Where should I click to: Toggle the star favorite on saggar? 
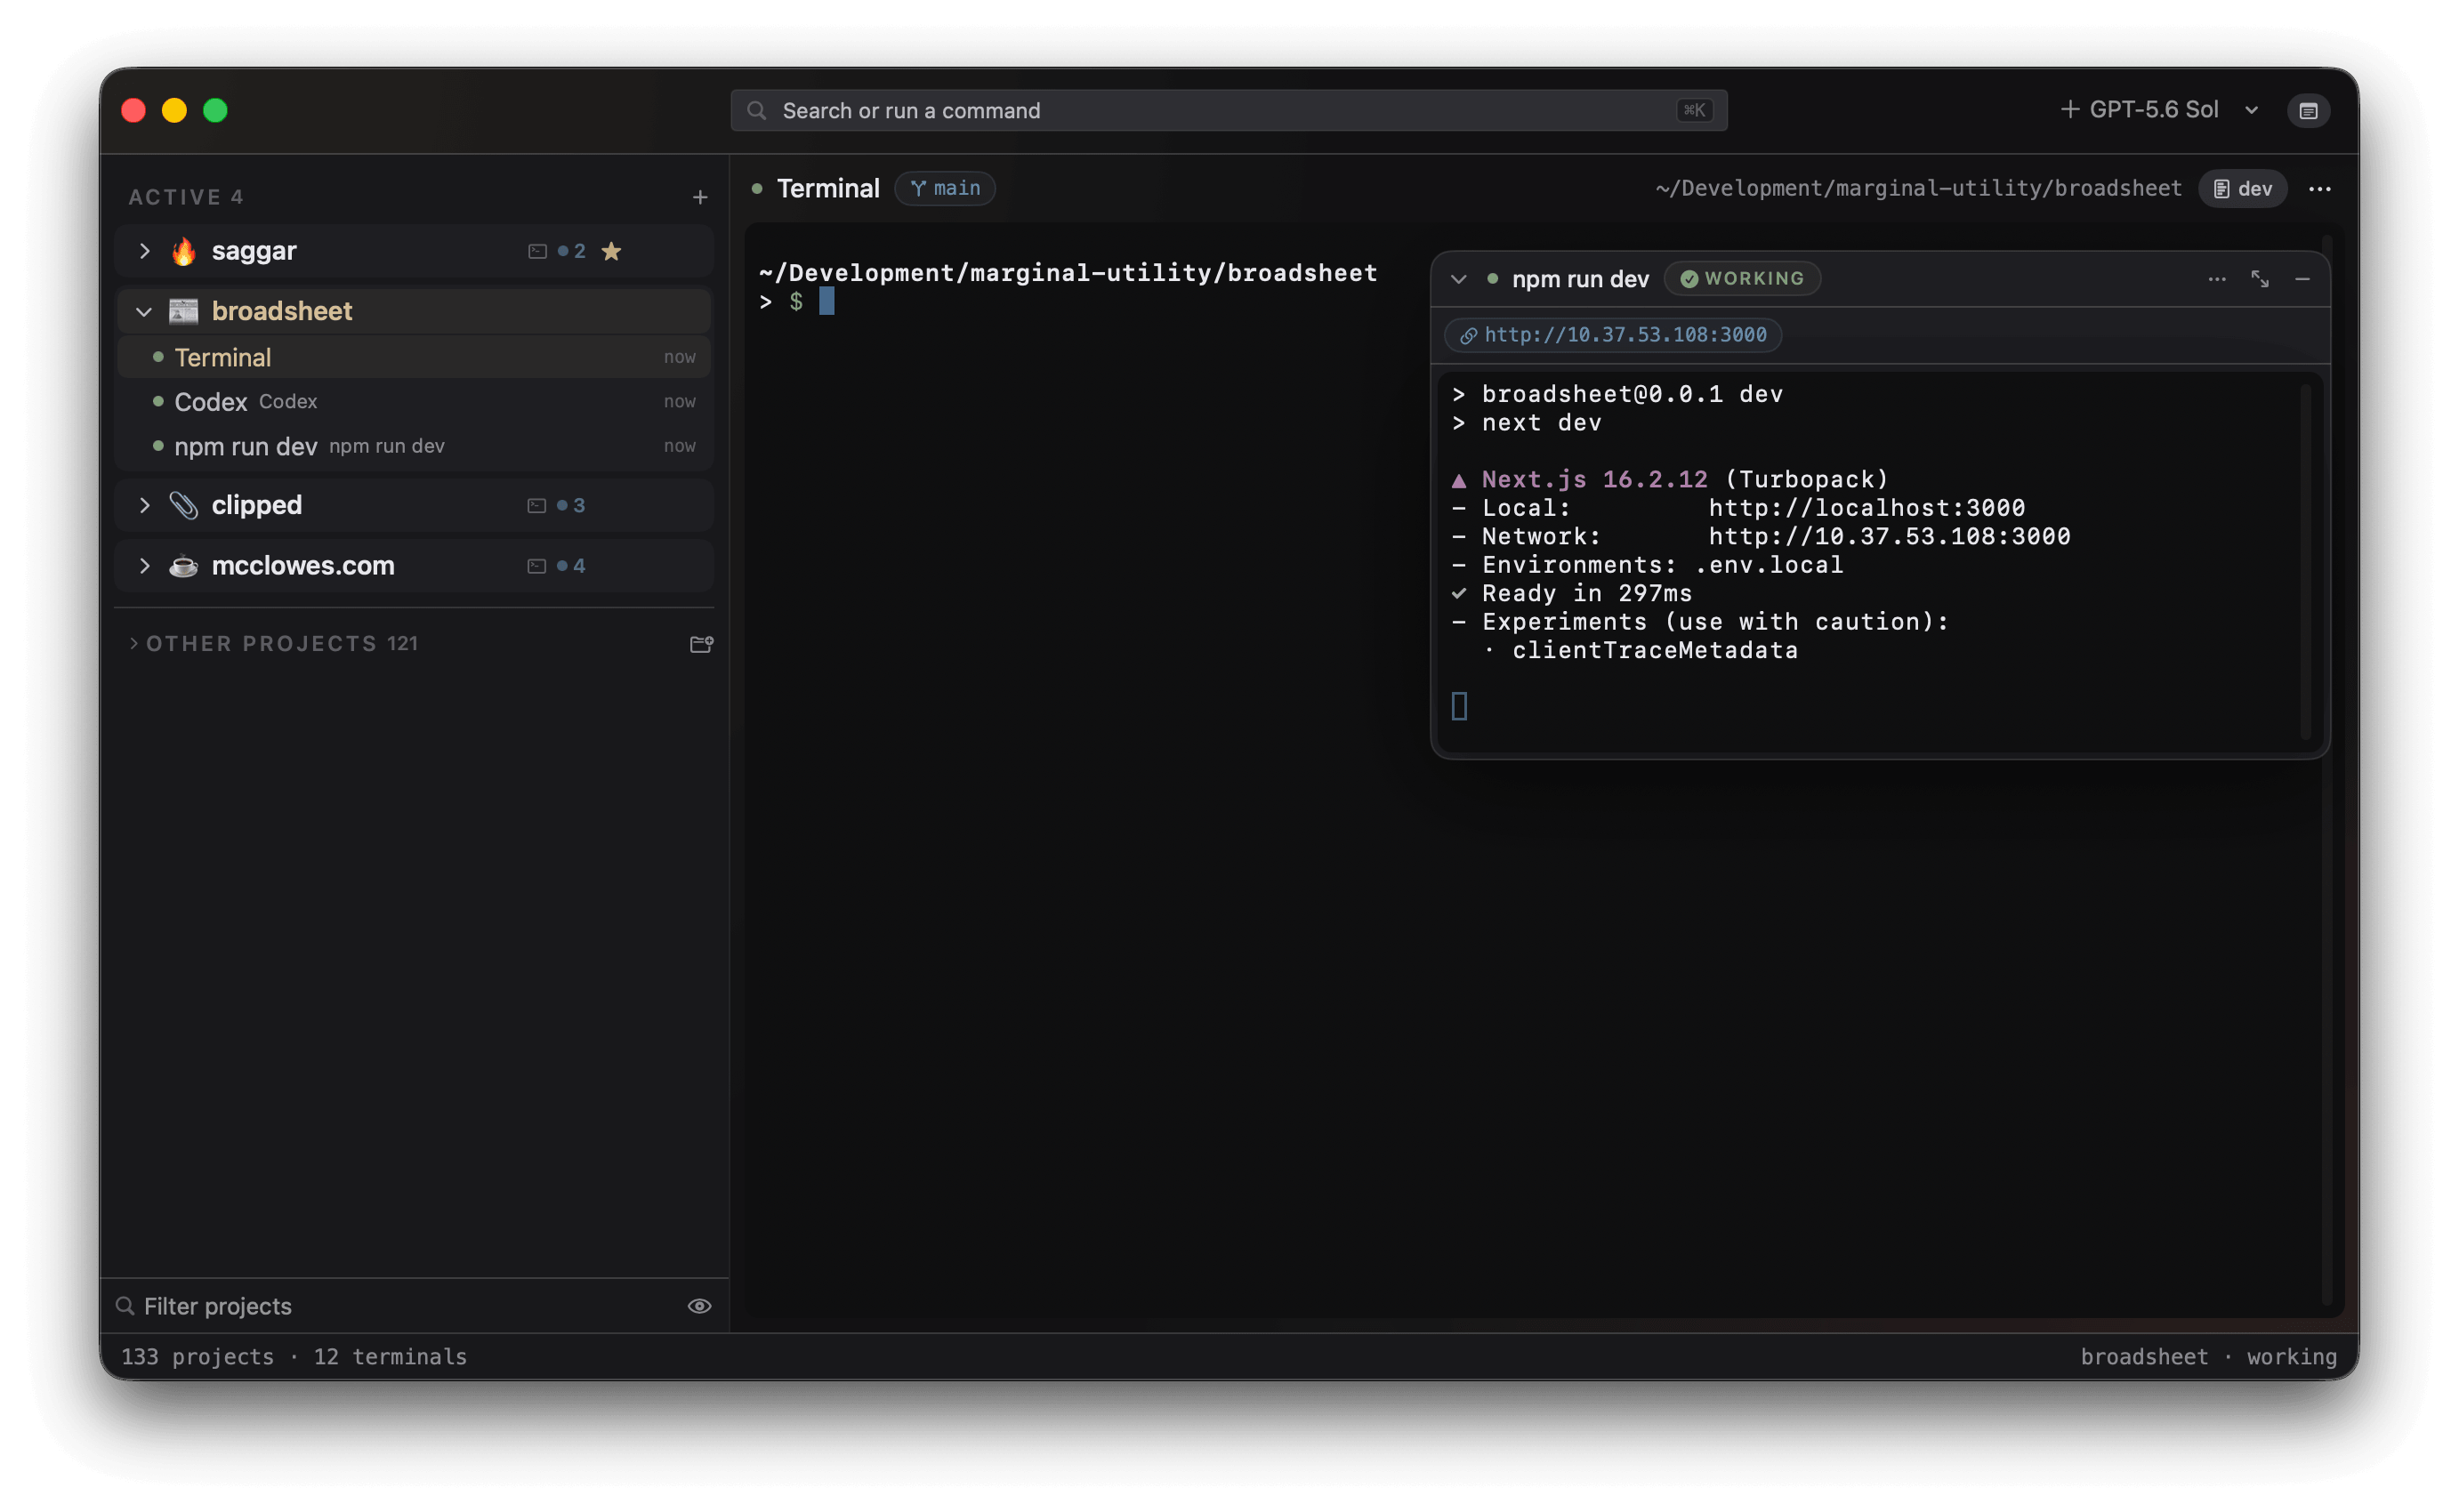611,251
